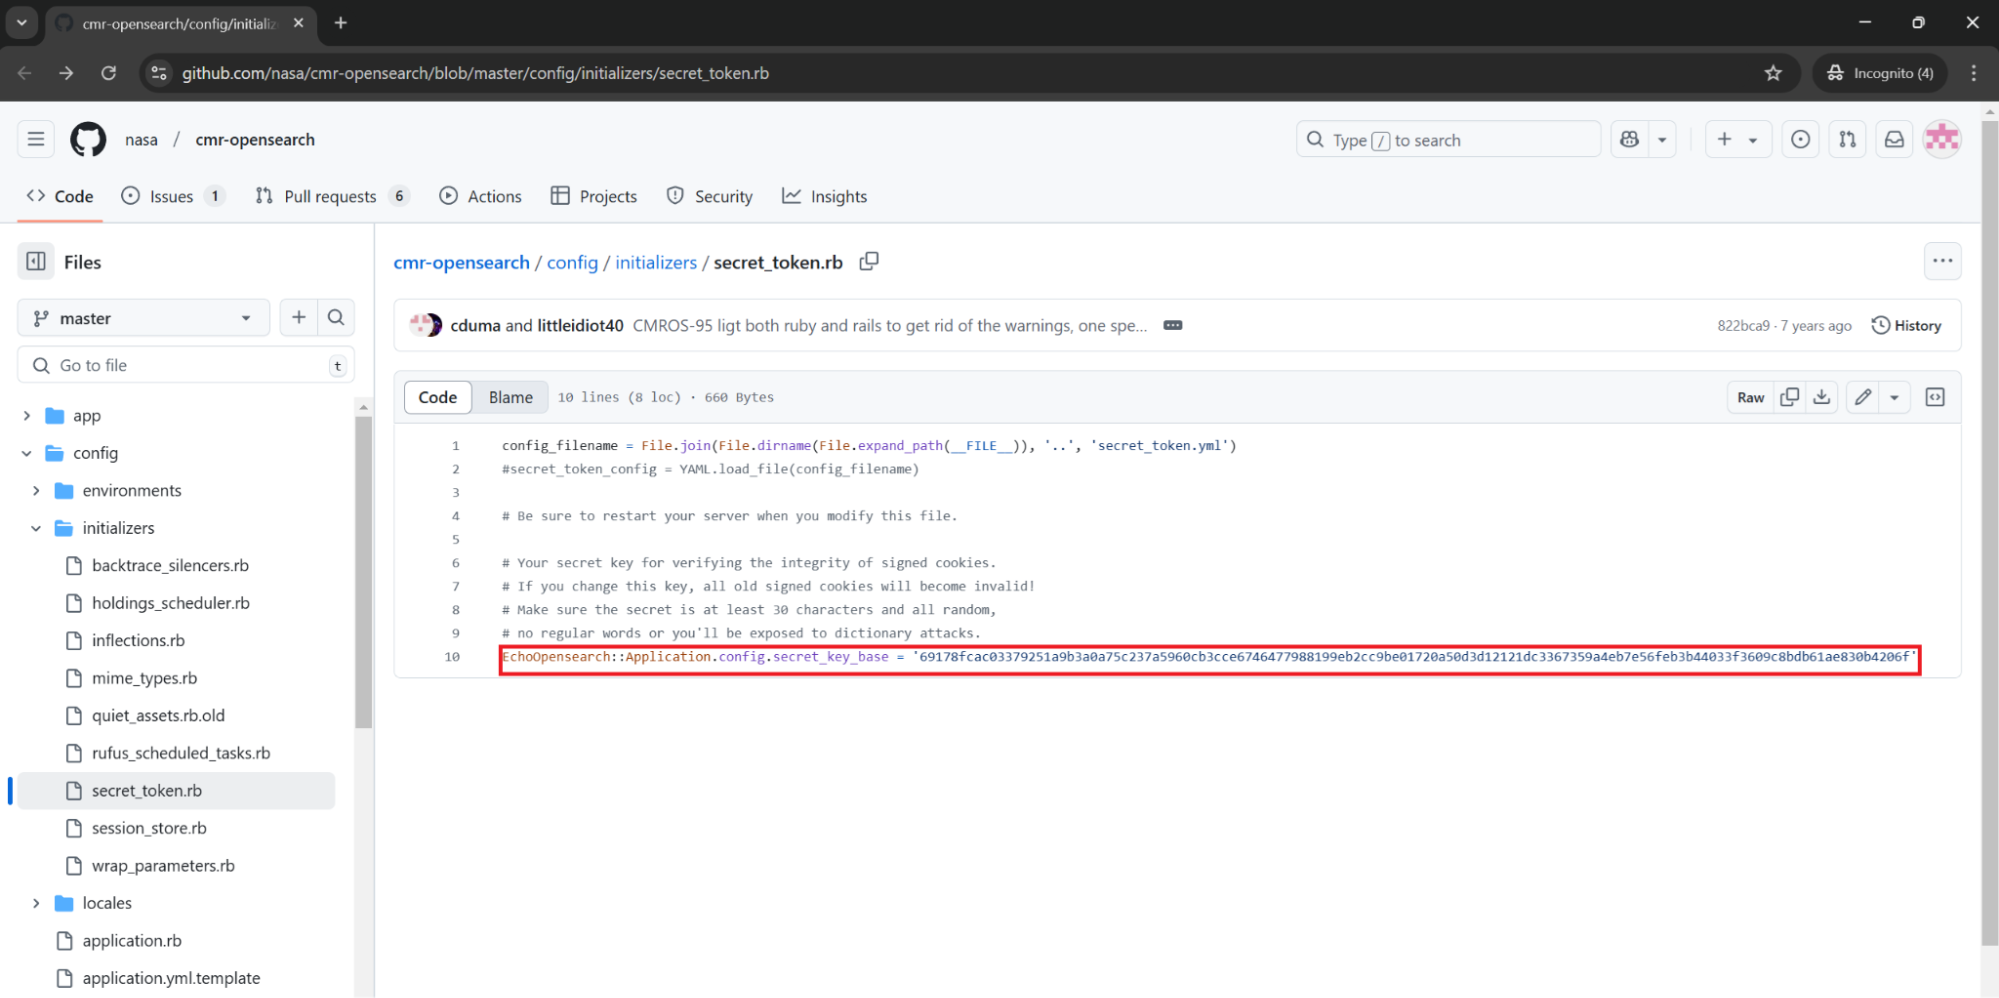1999x998 pixels.
Task: View site information in address bar
Action: (x=159, y=73)
